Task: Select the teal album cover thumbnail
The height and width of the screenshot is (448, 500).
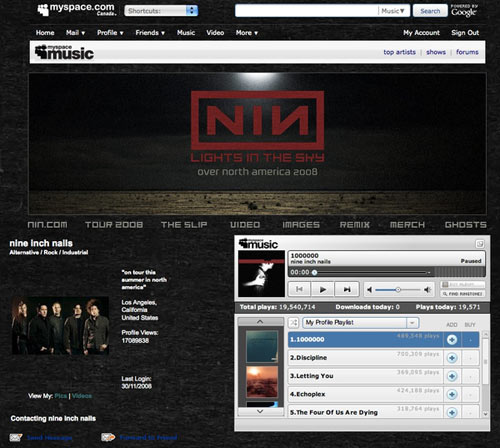Action: [x=262, y=346]
